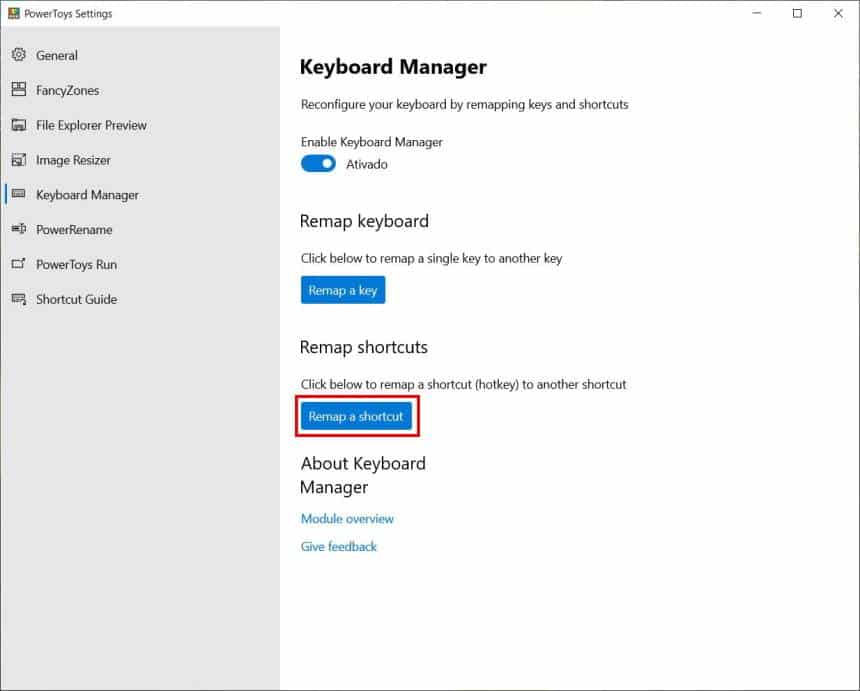This screenshot has width=860, height=691.
Task: Click the Remap a key button
Action: (343, 290)
